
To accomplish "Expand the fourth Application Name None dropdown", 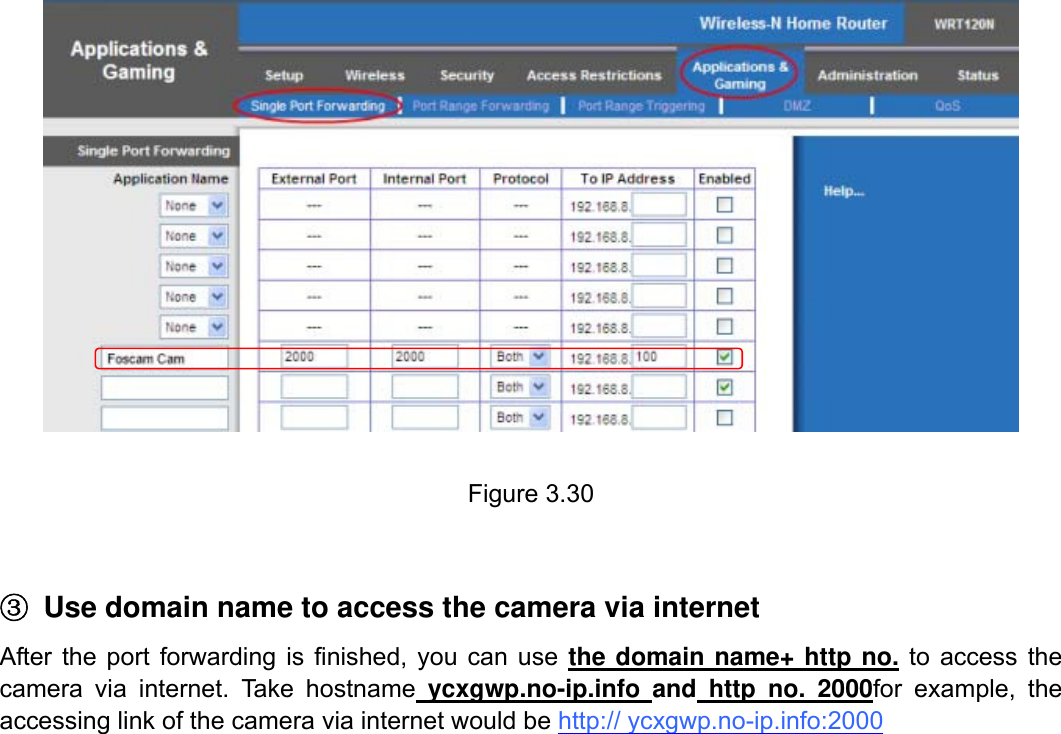I will click(x=194, y=297).
